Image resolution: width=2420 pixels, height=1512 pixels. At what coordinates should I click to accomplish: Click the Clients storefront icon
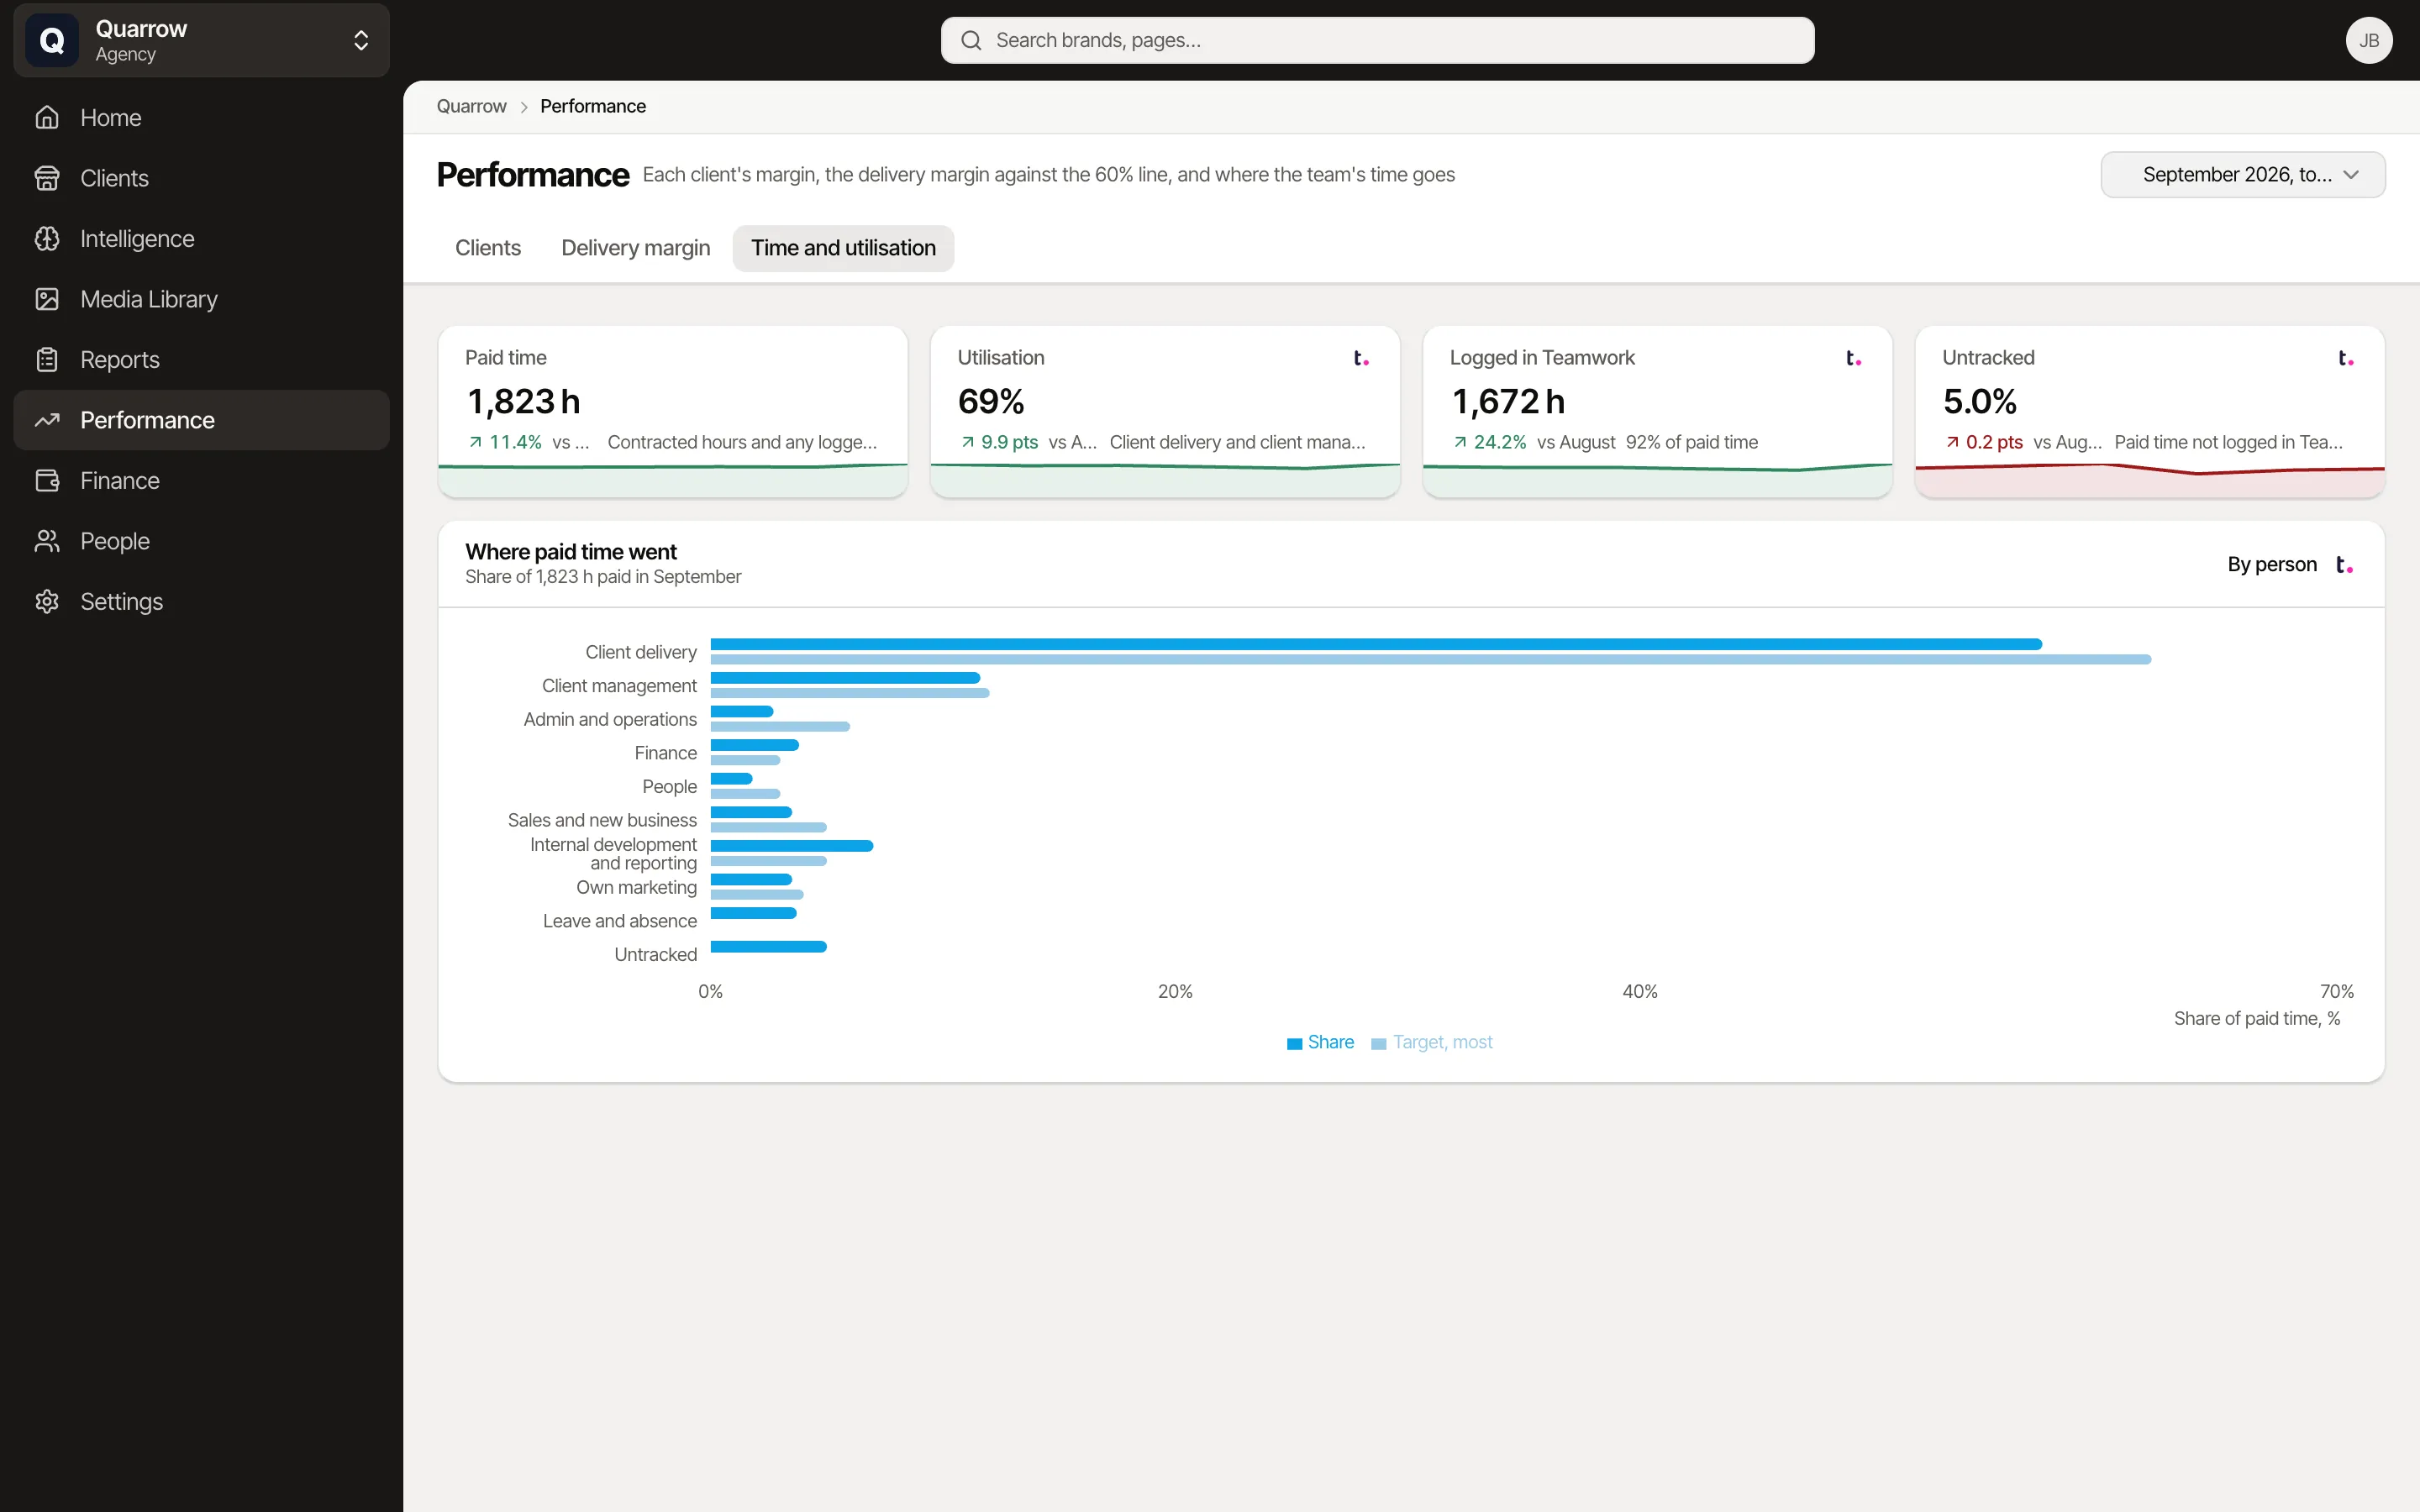tap(47, 178)
